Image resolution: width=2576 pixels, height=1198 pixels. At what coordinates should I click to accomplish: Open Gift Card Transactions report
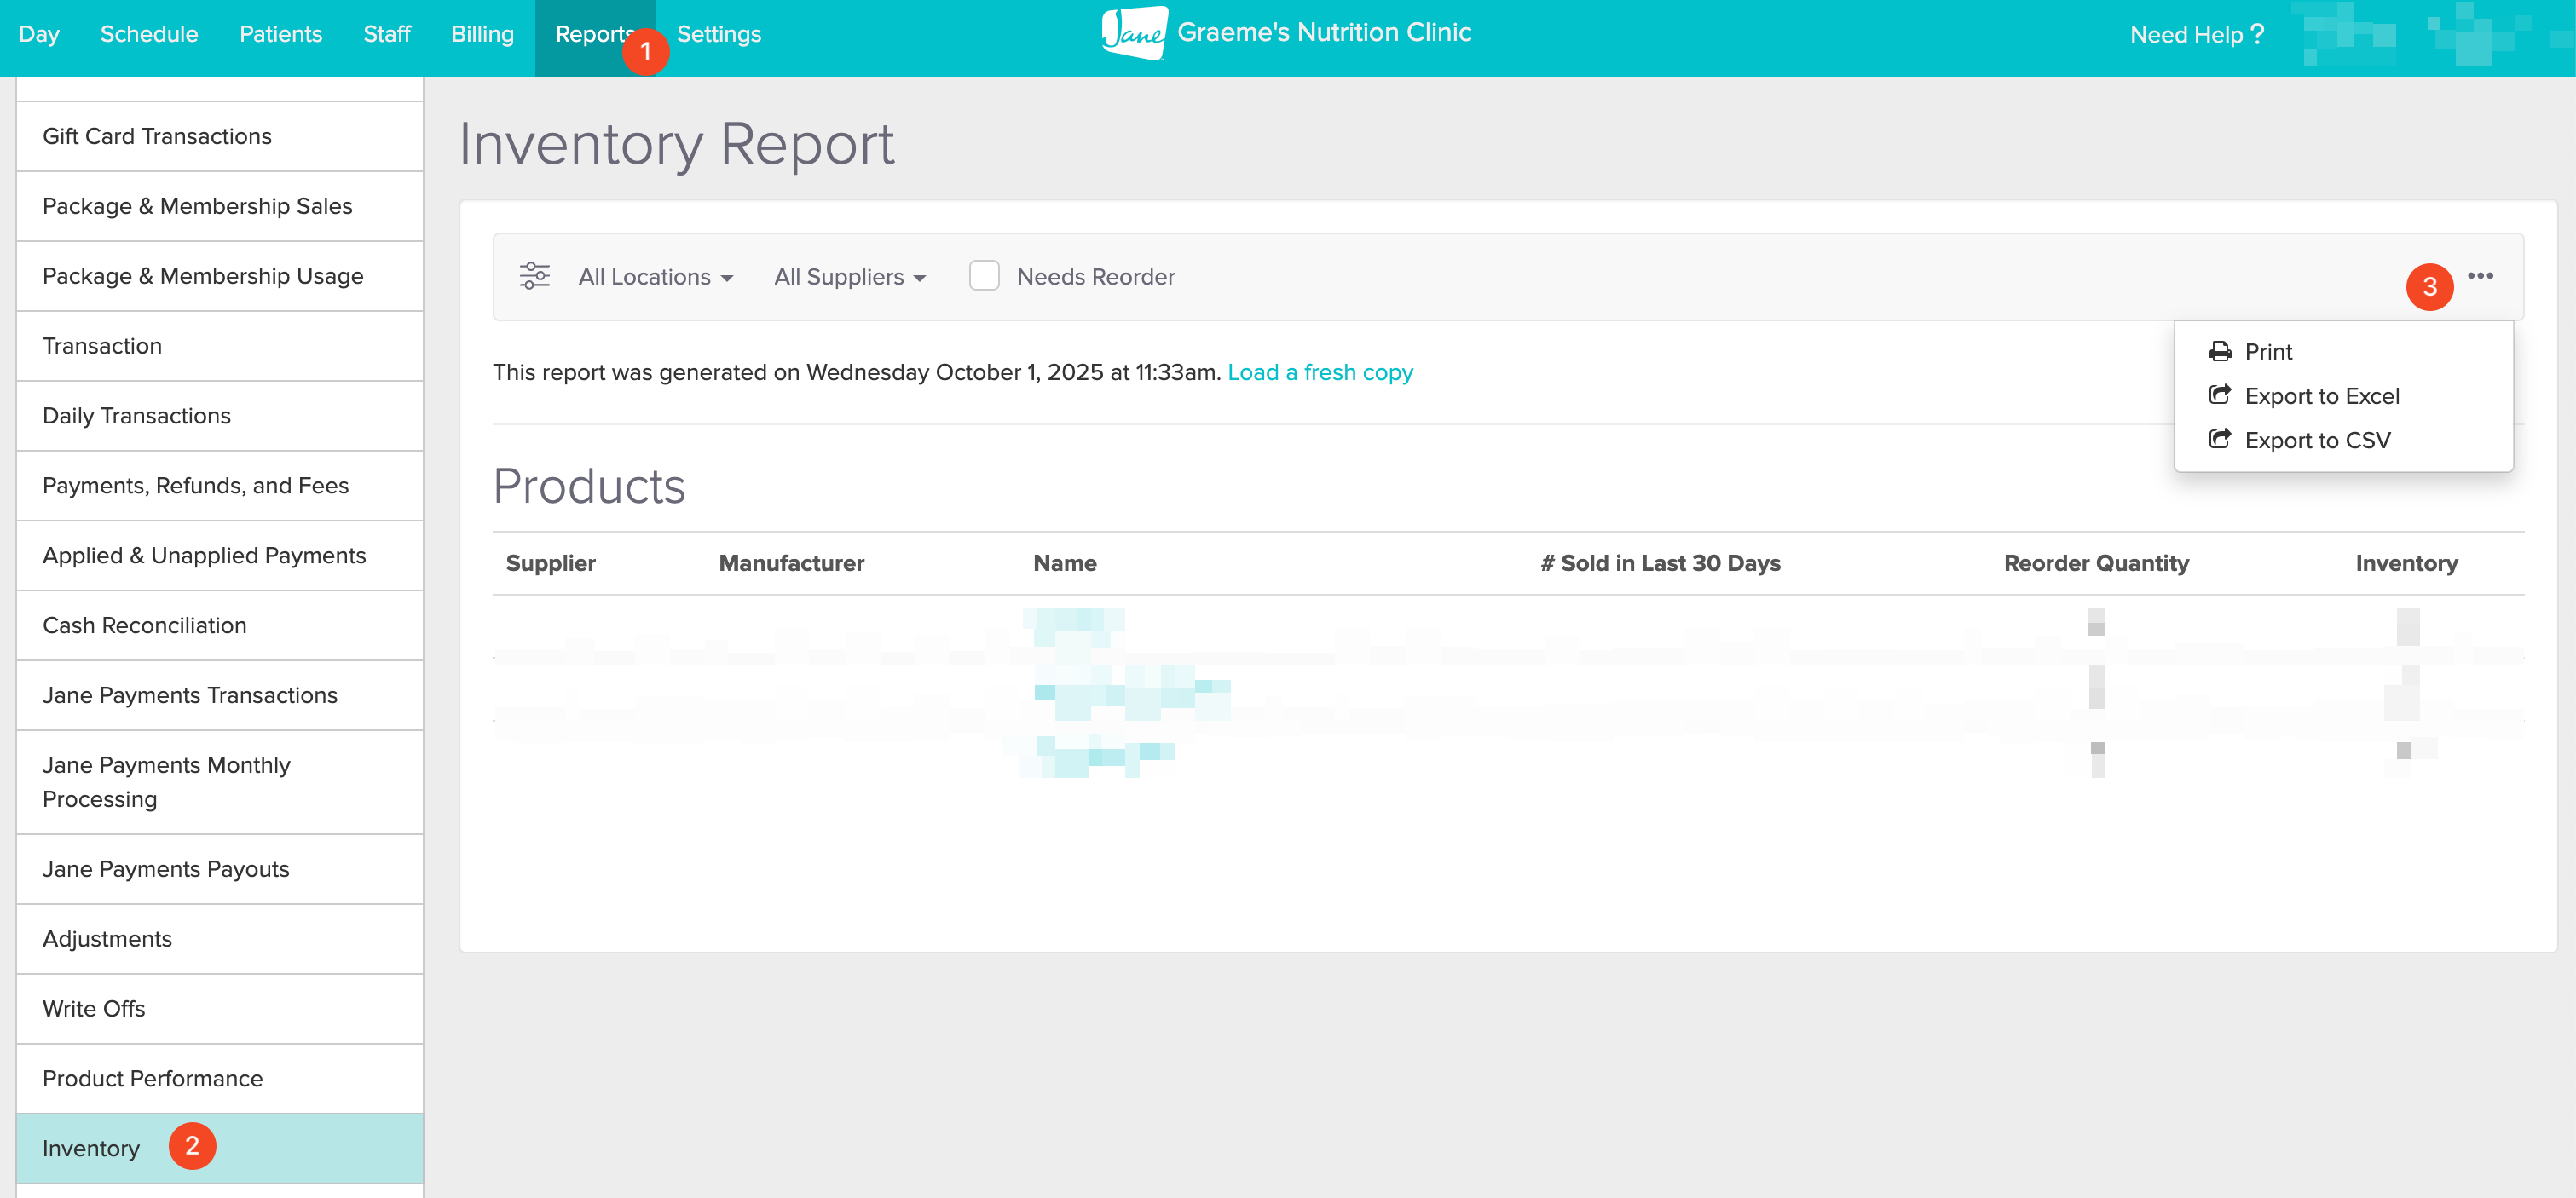click(157, 136)
